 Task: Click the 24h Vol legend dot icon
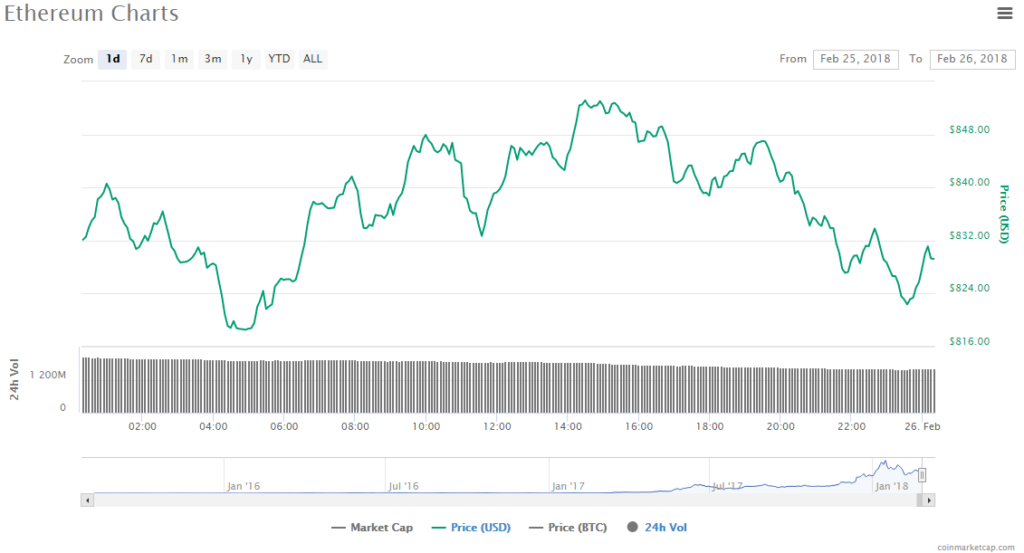tap(633, 527)
